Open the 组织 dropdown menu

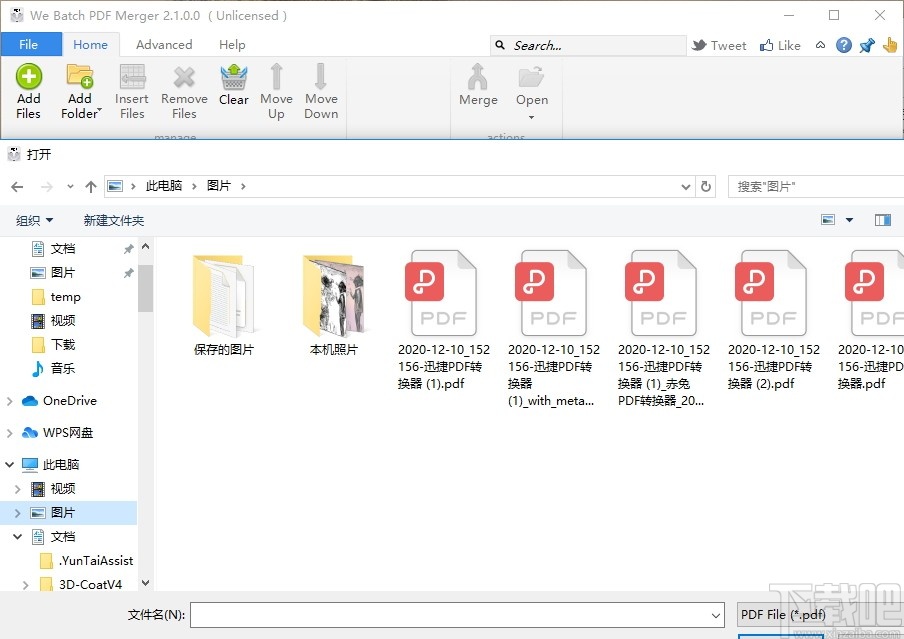pyautogui.click(x=34, y=219)
